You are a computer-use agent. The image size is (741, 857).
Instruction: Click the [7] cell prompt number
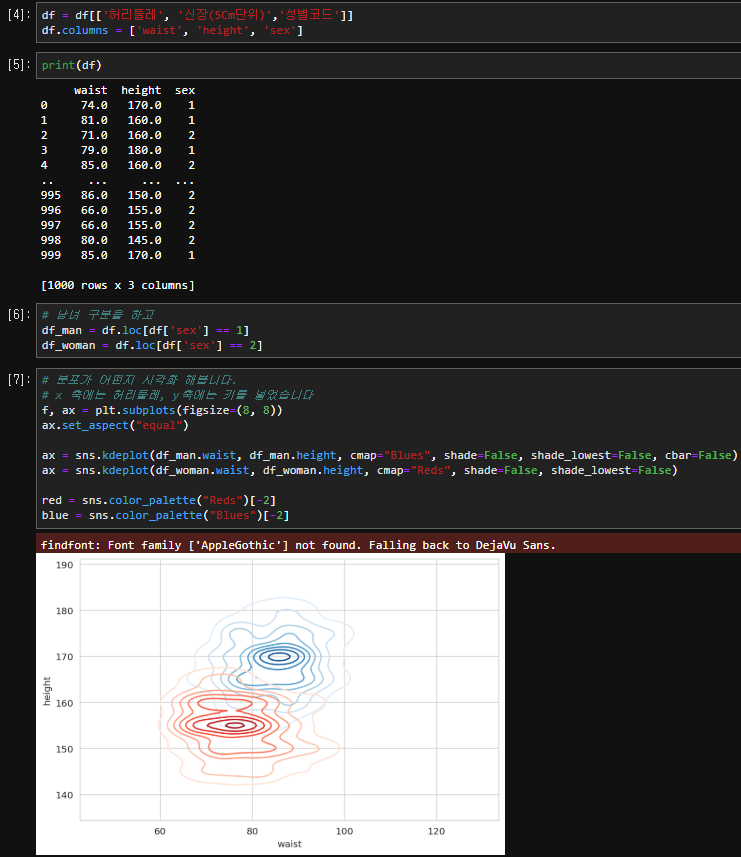point(19,379)
